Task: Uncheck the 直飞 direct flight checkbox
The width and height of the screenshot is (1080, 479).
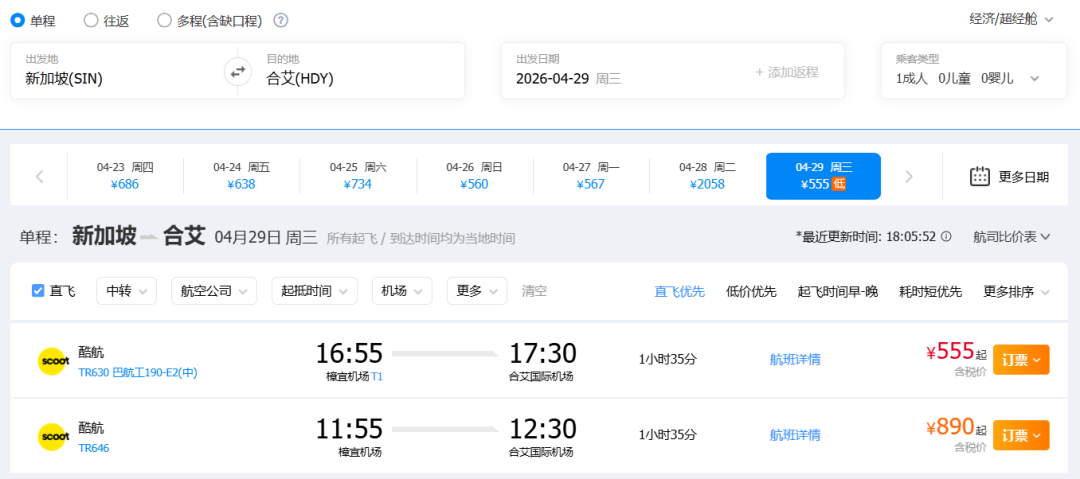Action: [39, 291]
